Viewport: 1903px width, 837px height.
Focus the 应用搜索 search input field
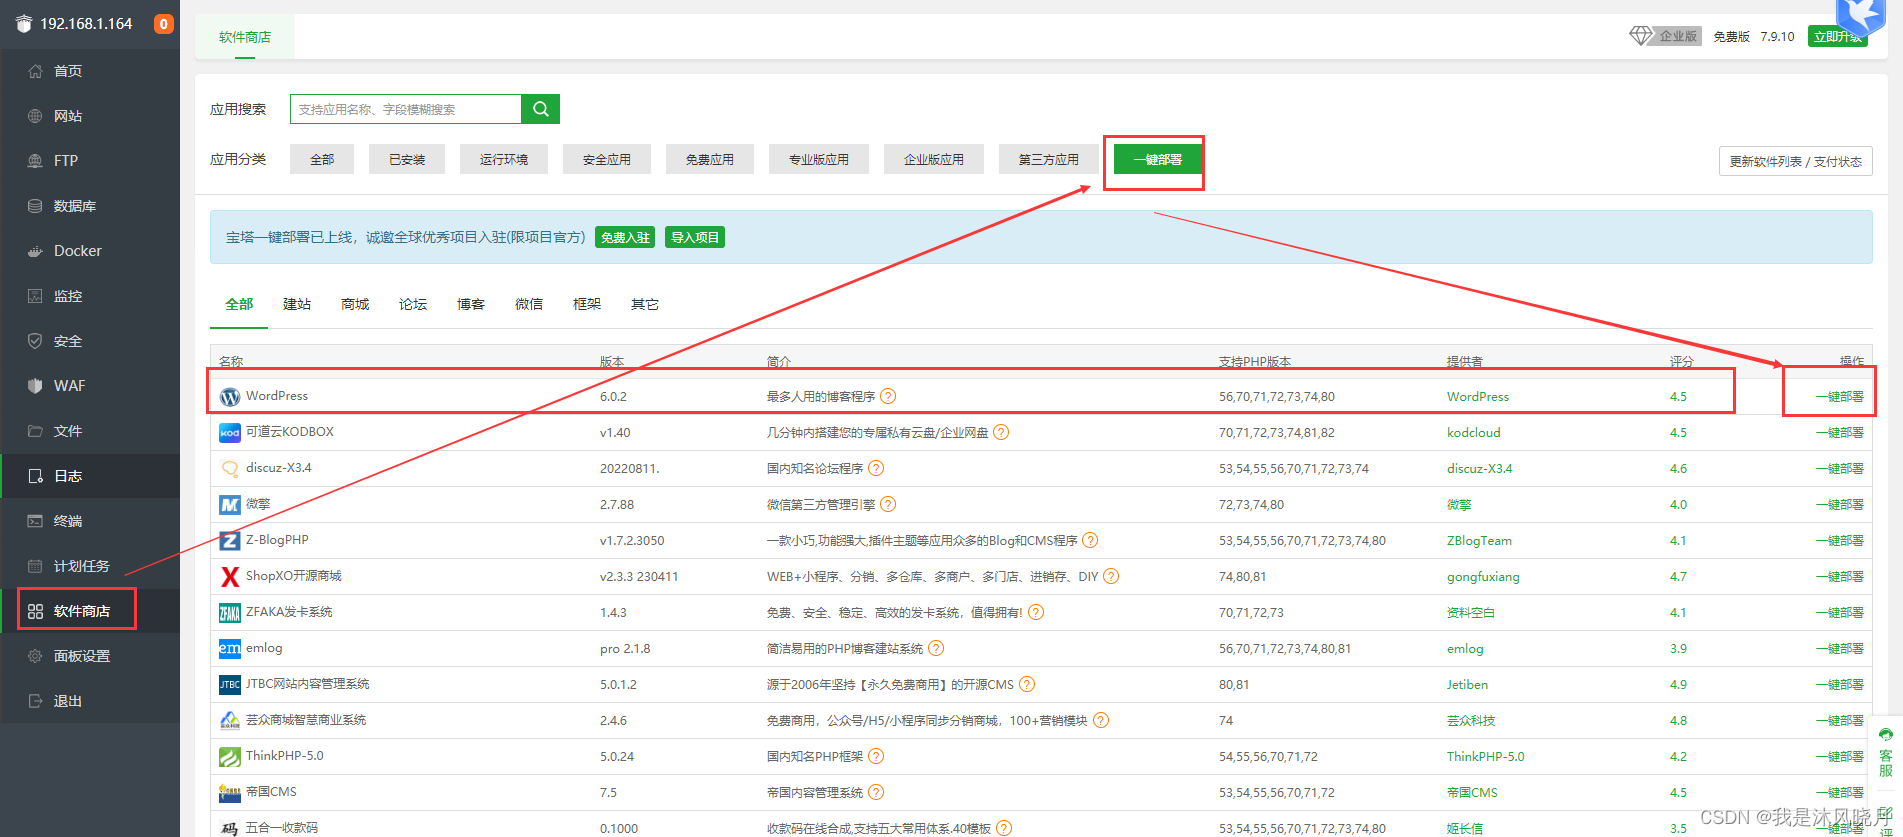point(406,109)
